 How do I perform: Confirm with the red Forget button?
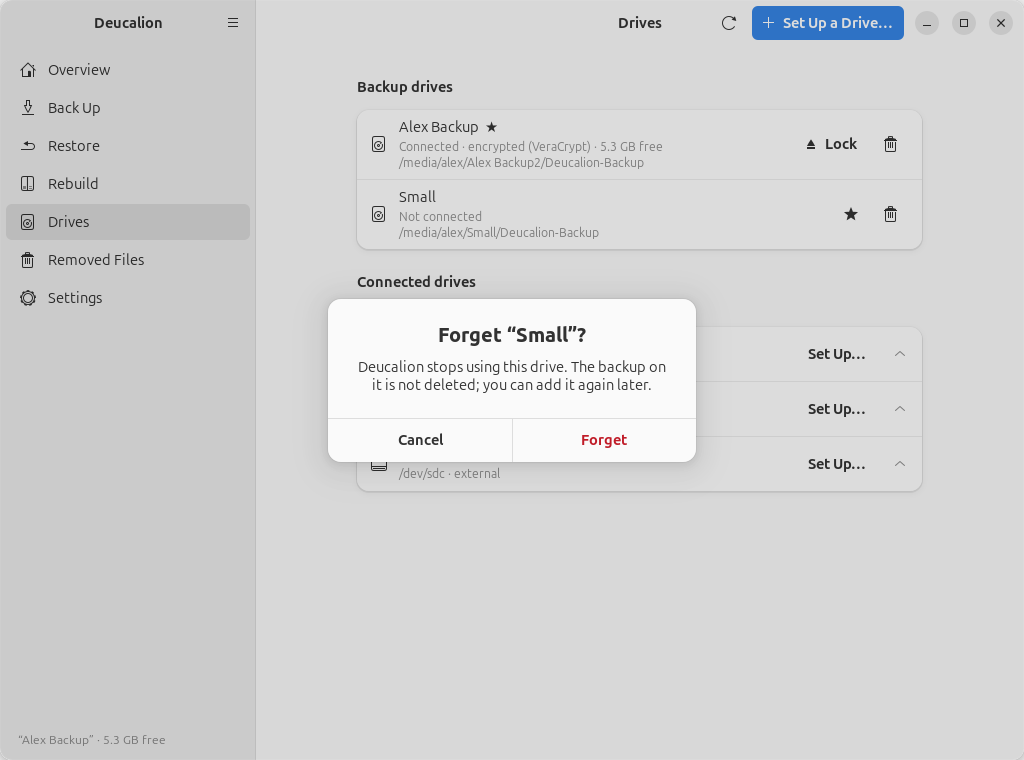tap(604, 440)
